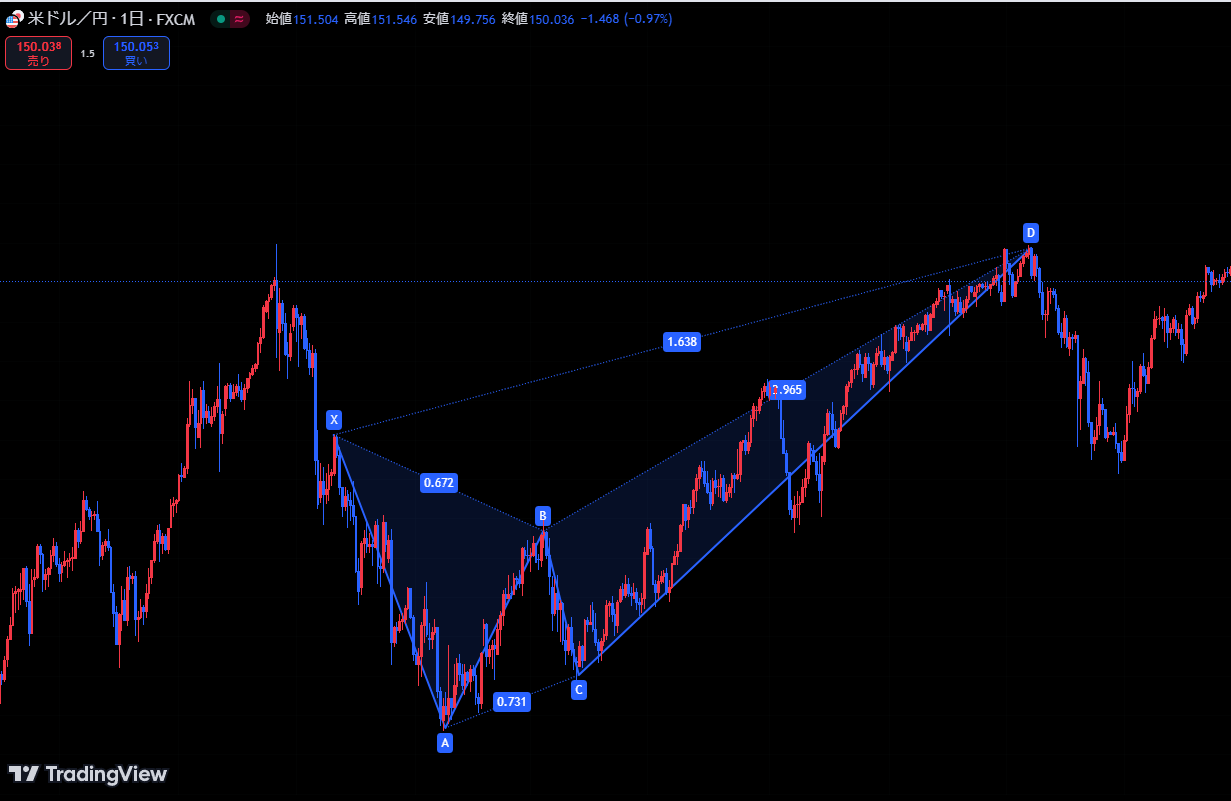Select the X point marker of the pattern
The image size is (1231, 801).
point(334,419)
